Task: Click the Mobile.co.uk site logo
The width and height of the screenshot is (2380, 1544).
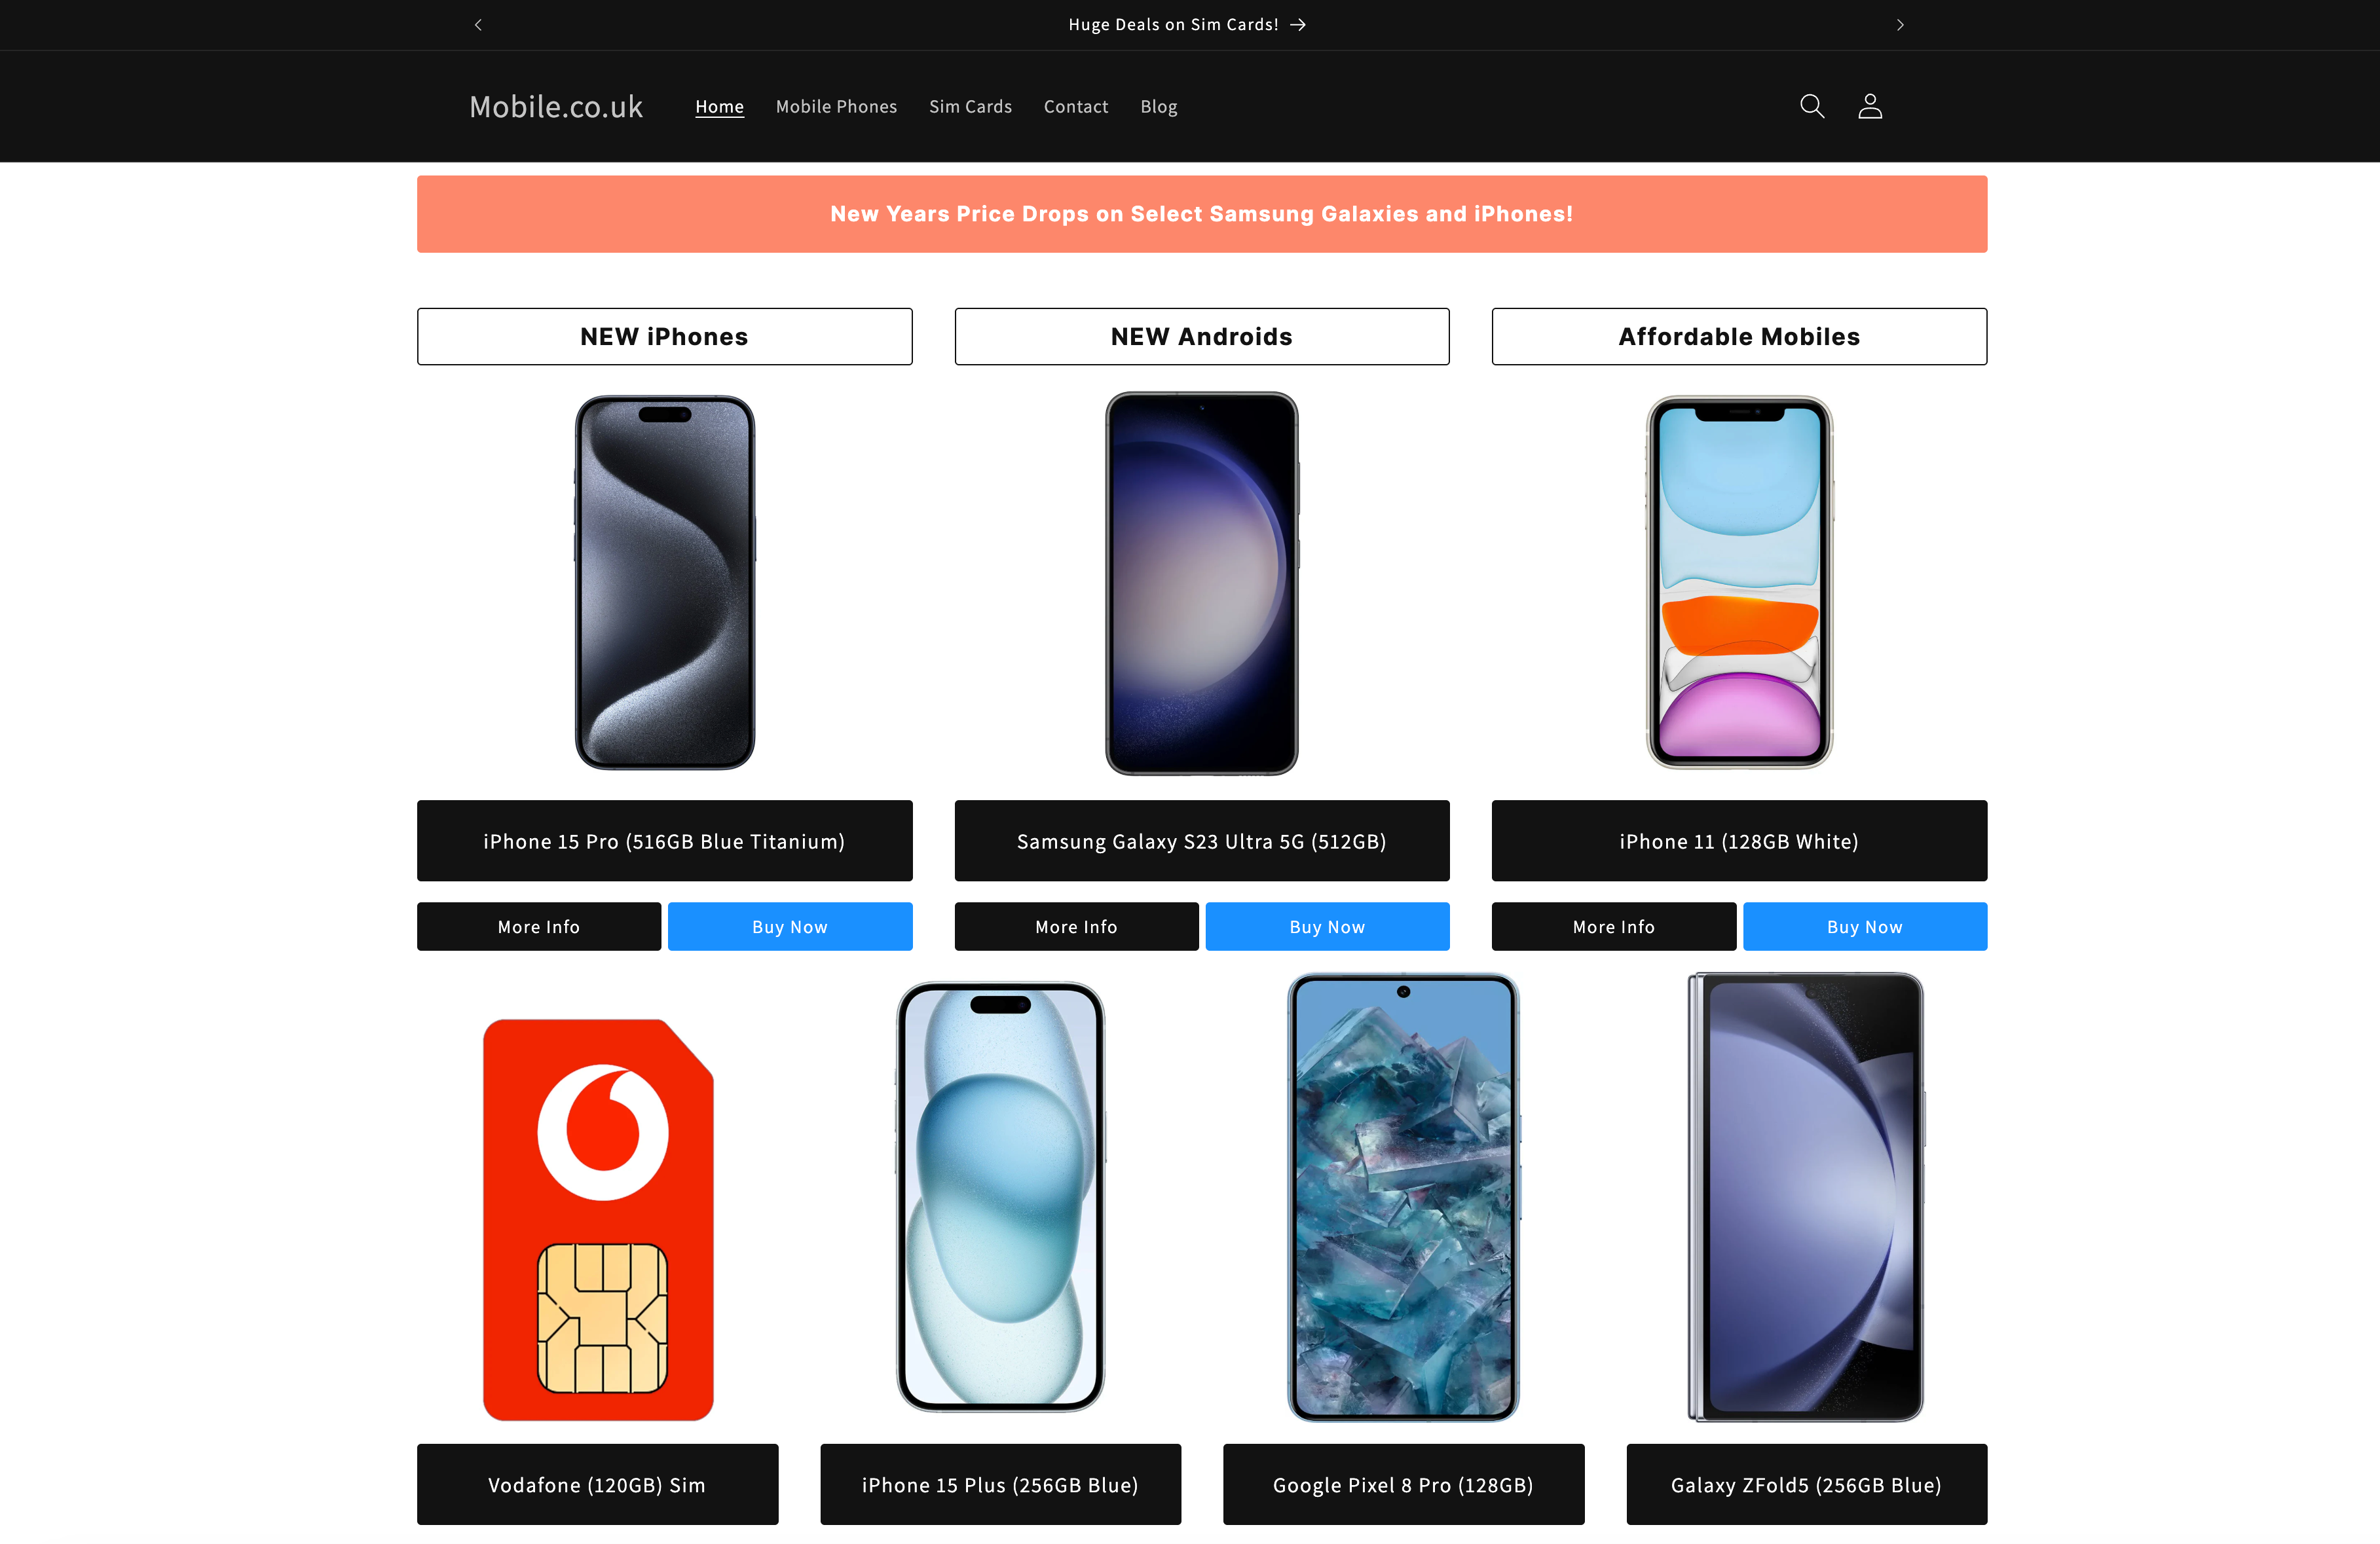Action: [x=556, y=106]
